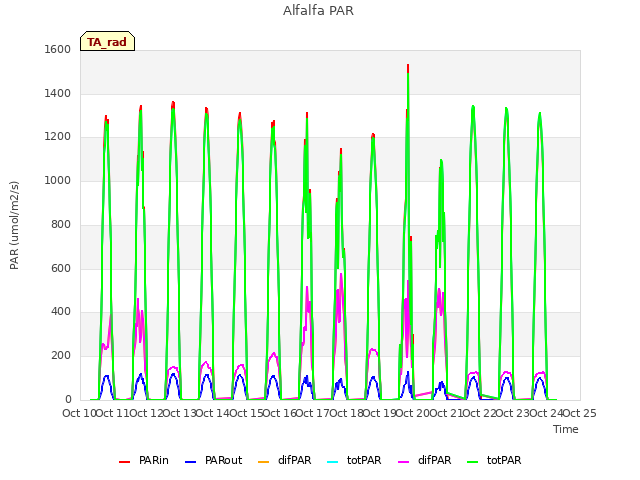Click the cyan totPAR legend swatch
Image resolution: width=640 pixels, height=480 pixels.
(333, 461)
